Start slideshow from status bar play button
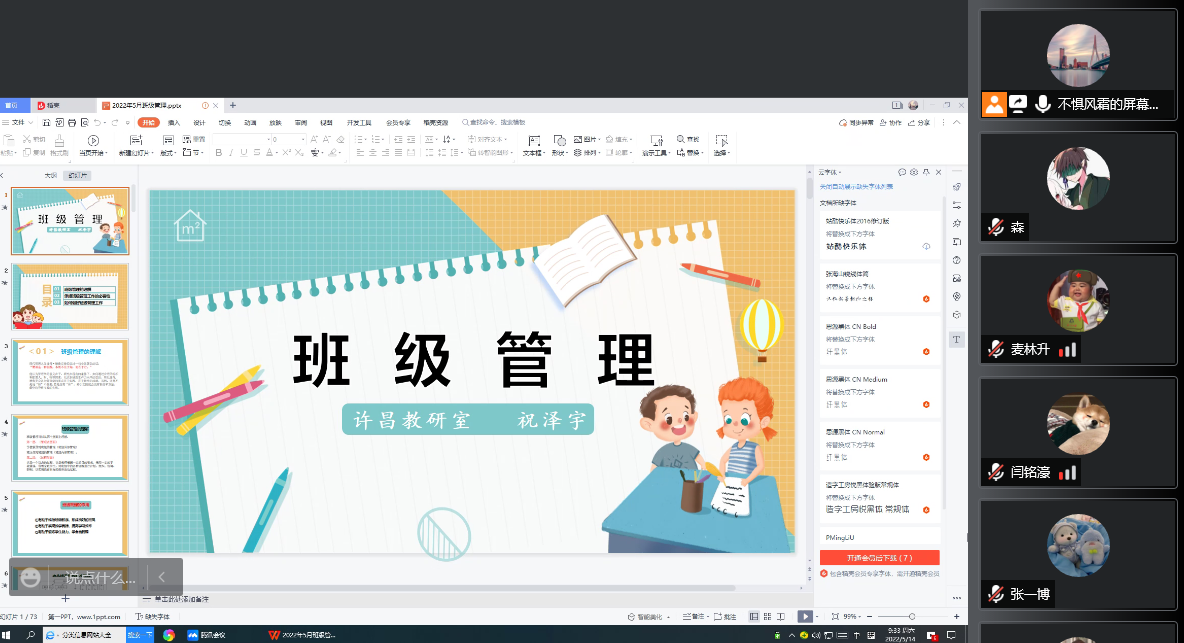Image resolution: width=1184 pixels, height=643 pixels. click(805, 616)
